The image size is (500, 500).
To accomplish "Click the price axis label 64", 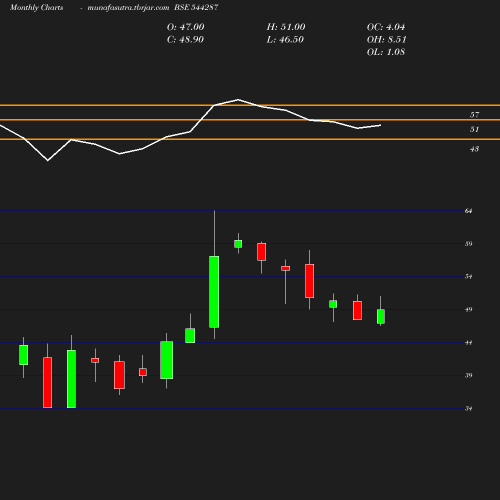I will tap(468, 211).
